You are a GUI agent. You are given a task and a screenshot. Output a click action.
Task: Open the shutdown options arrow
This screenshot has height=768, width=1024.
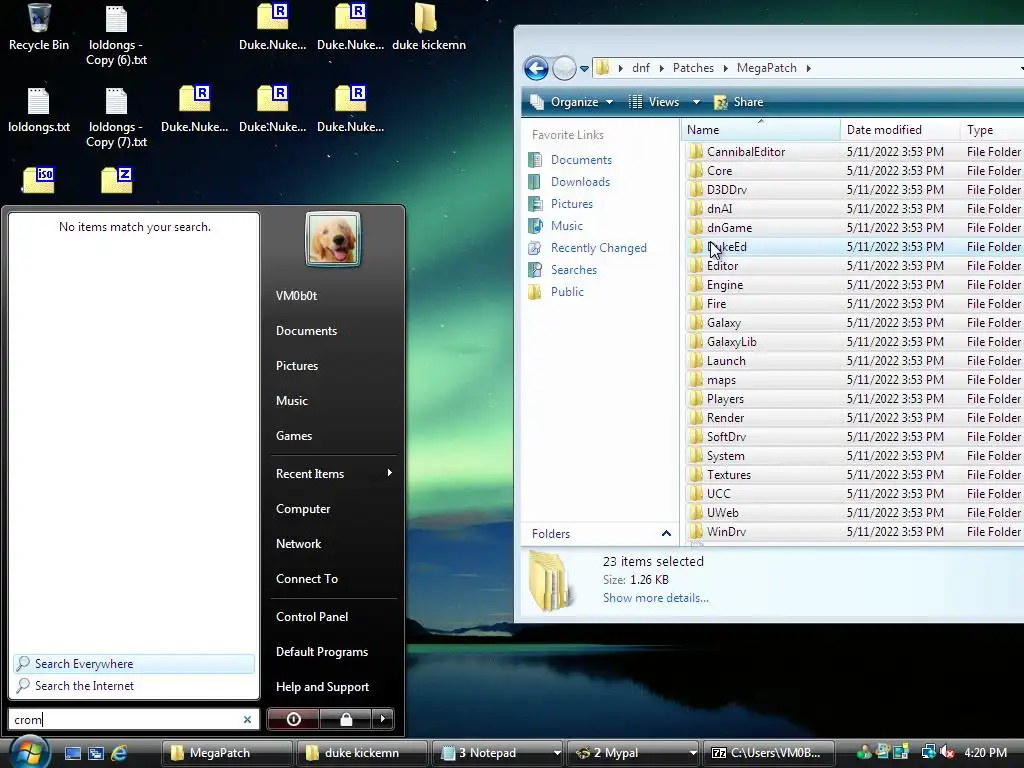(x=383, y=719)
